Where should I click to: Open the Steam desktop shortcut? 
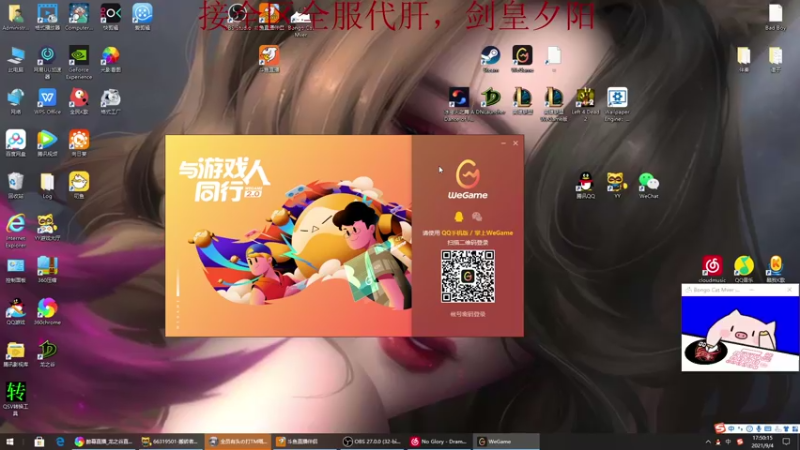tap(490, 59)
